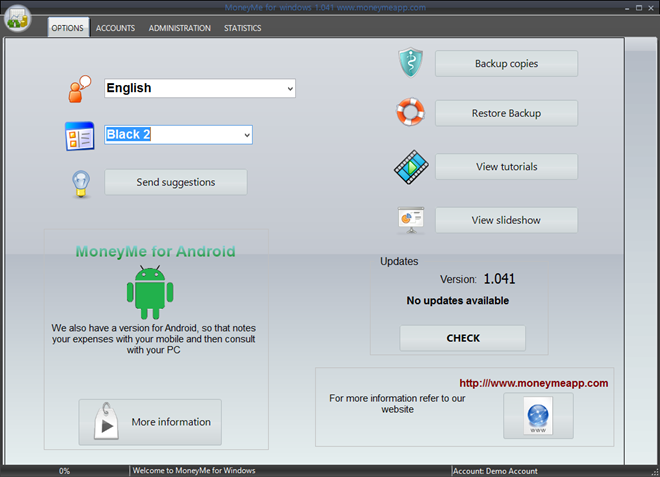The width and height of the screenshot is (660, 477).
Task: Click the backup shield icon
Action: coord(410,63)
